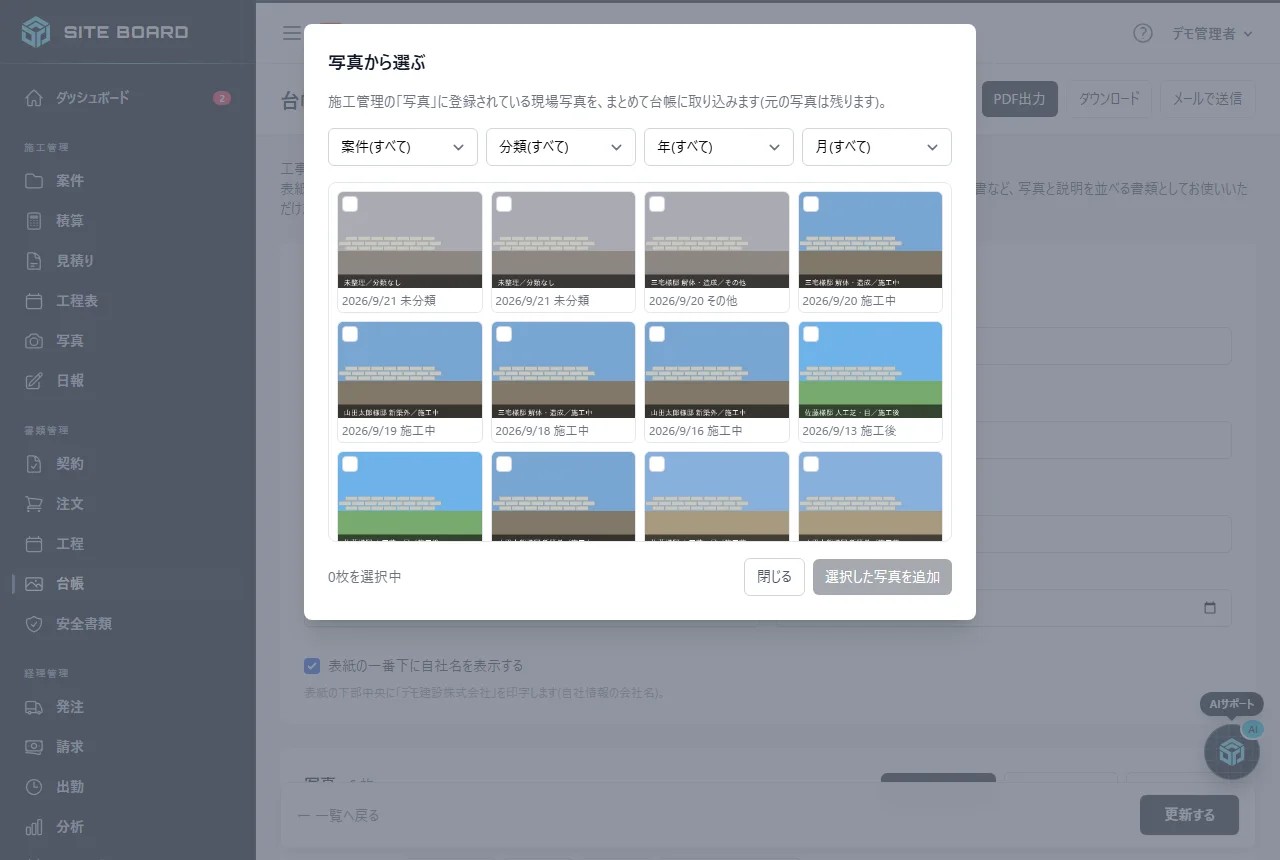This screenshot has height=860, width=1280.
Task: Check the 2026/9/20 施工中 photo checkbox
Action: click(x=811, y=204)
